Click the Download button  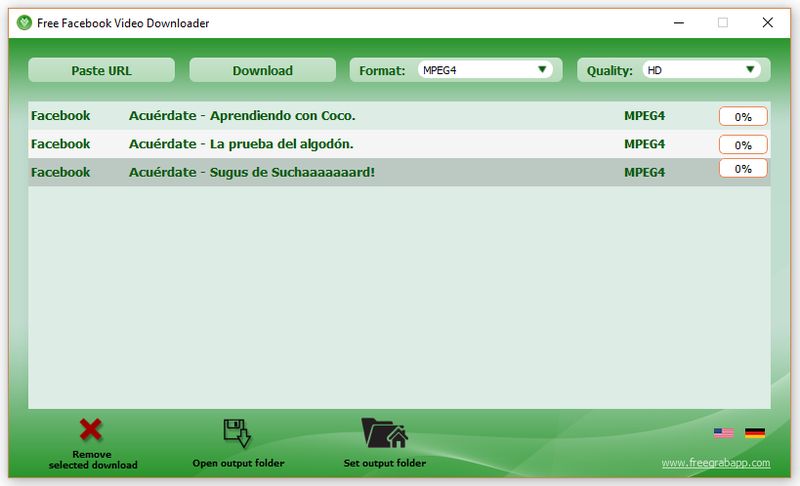pyautogui.click(x=263, y=70)
